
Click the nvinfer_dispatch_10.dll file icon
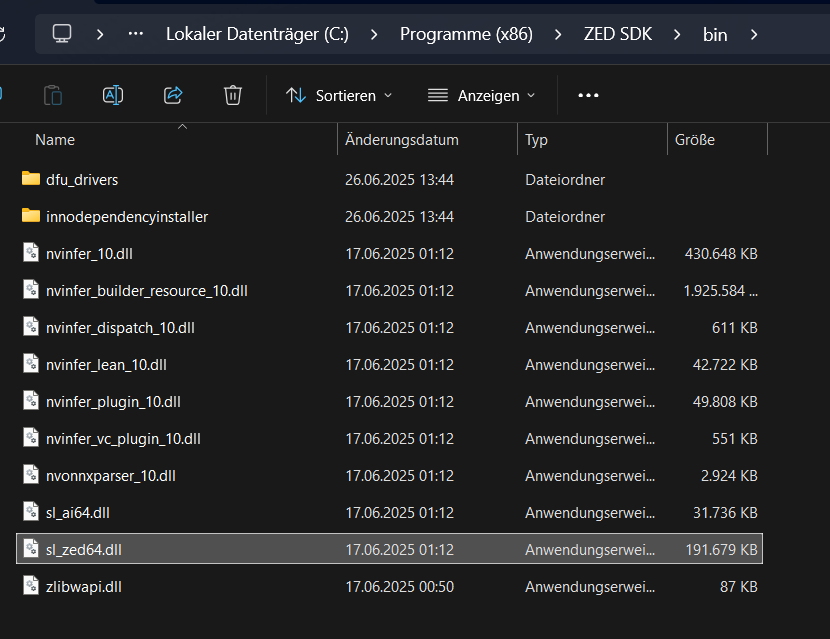click(x=31, y=327)
